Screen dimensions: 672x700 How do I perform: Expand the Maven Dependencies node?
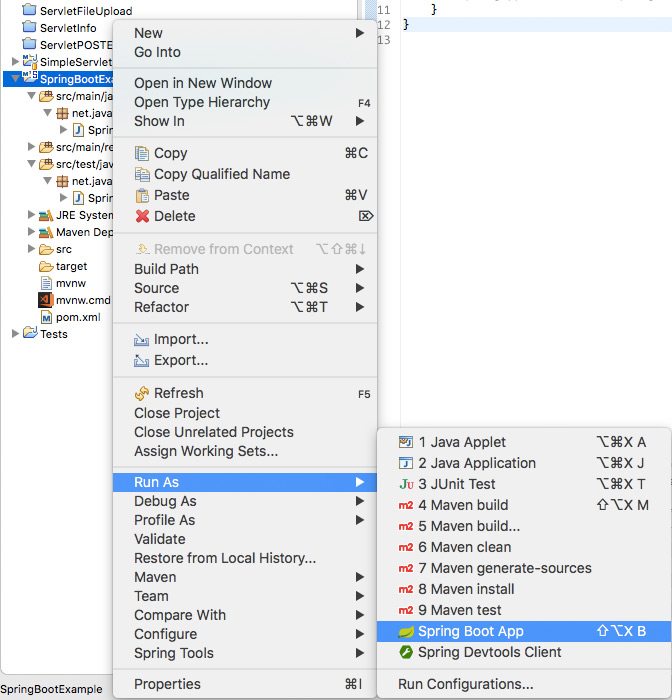point(31,232)
